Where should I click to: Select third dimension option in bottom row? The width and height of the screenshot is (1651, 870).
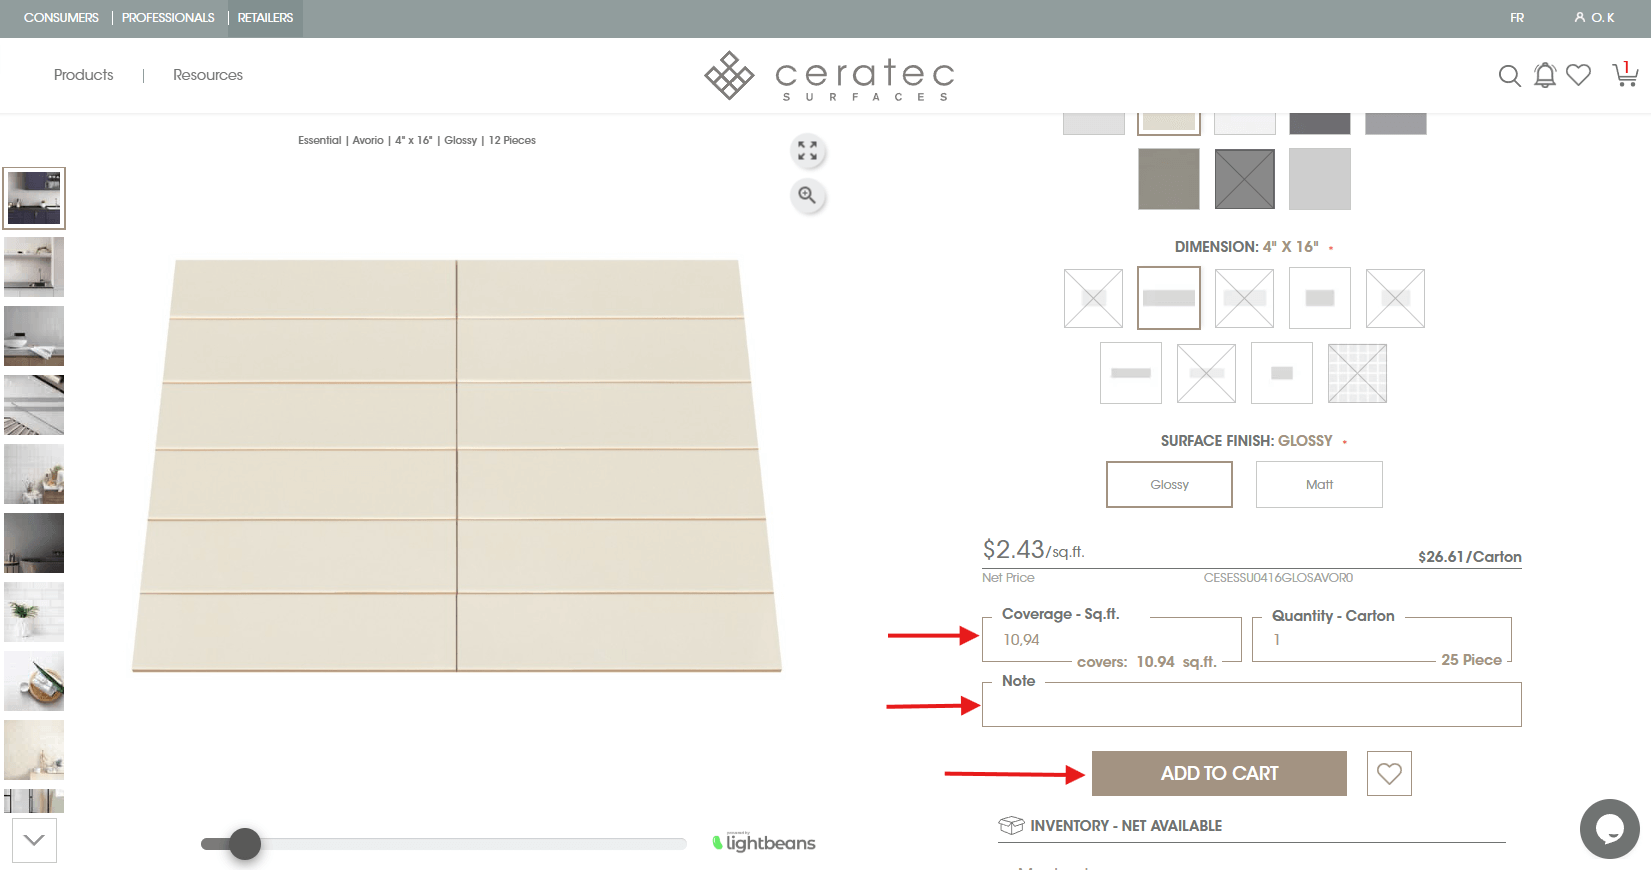[x=1282, y=373]
